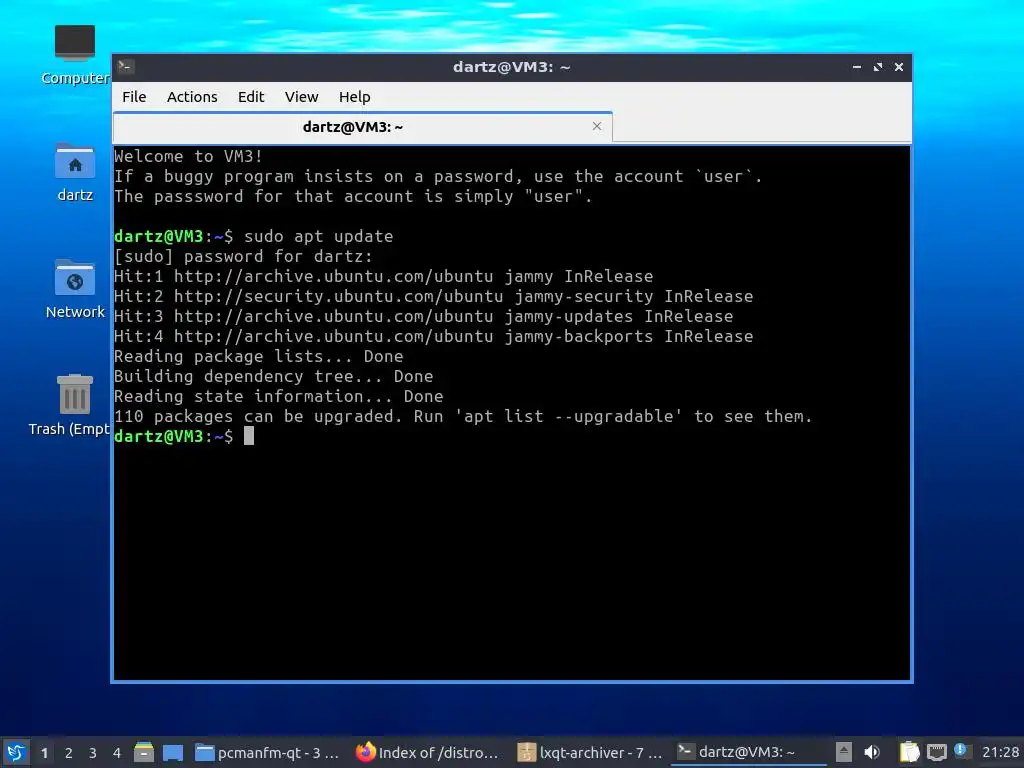Screen dimensions: 1024x768
Task: Open the Help menu
Action: 355,97
